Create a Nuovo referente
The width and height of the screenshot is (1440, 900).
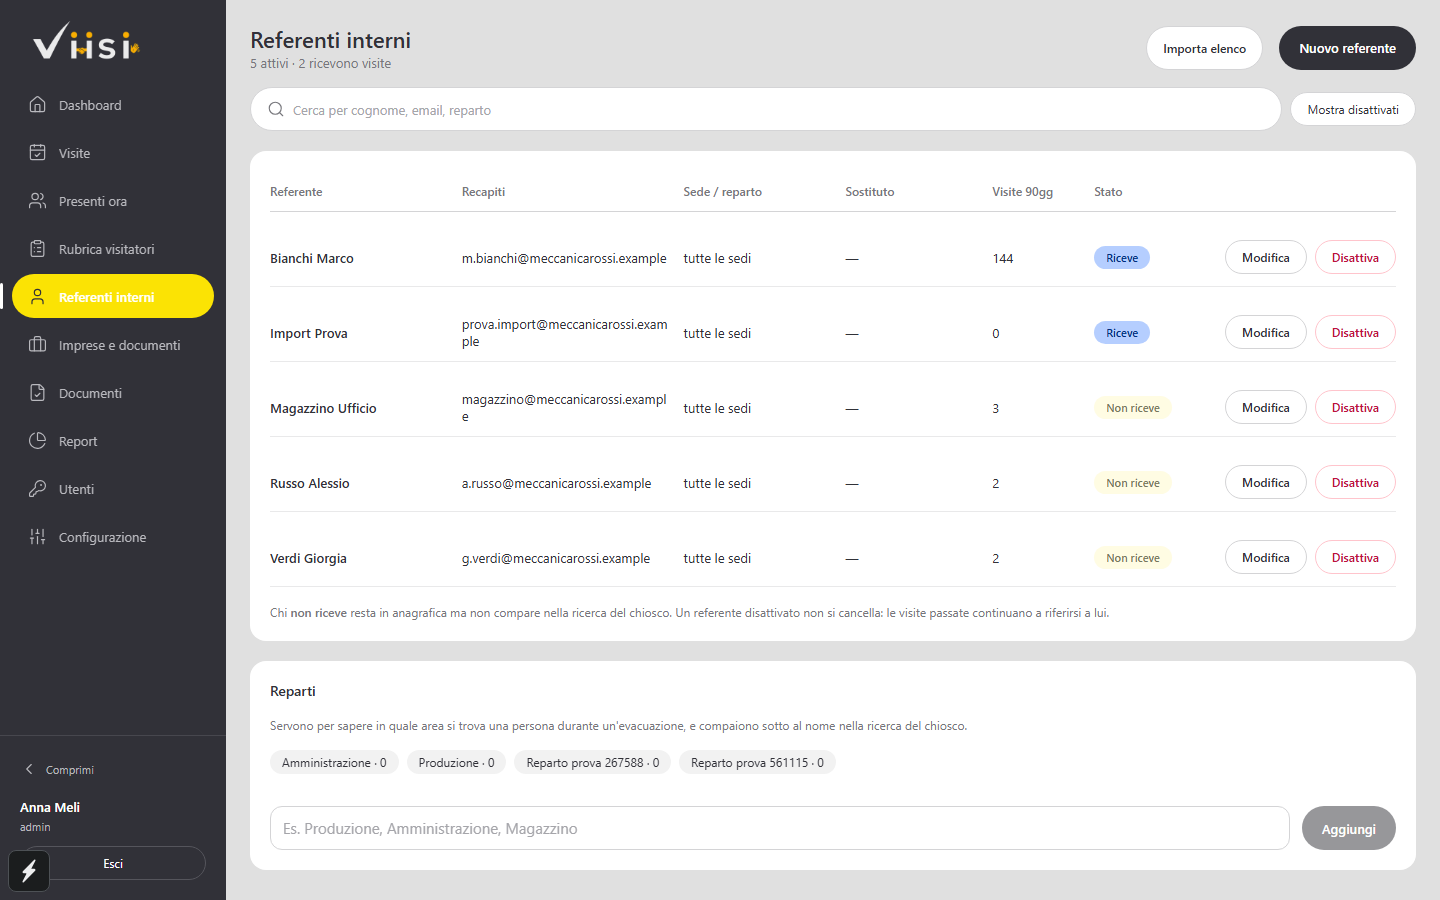(1347, 48)
